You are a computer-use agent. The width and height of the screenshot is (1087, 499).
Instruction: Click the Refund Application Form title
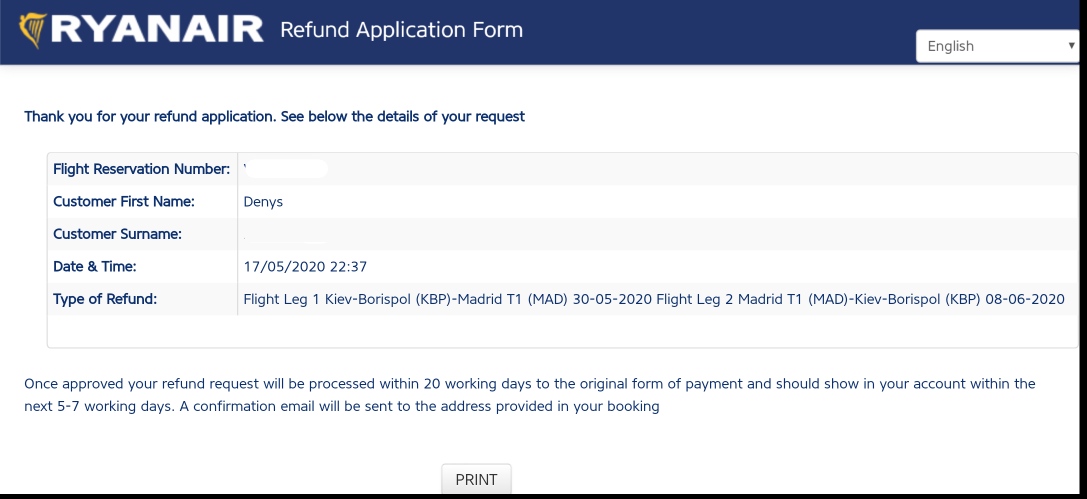coord(401,30)
